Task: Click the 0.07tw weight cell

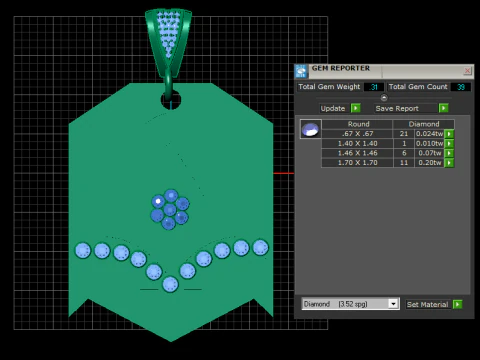Action: pyautogui.click(x=430, y=153)
